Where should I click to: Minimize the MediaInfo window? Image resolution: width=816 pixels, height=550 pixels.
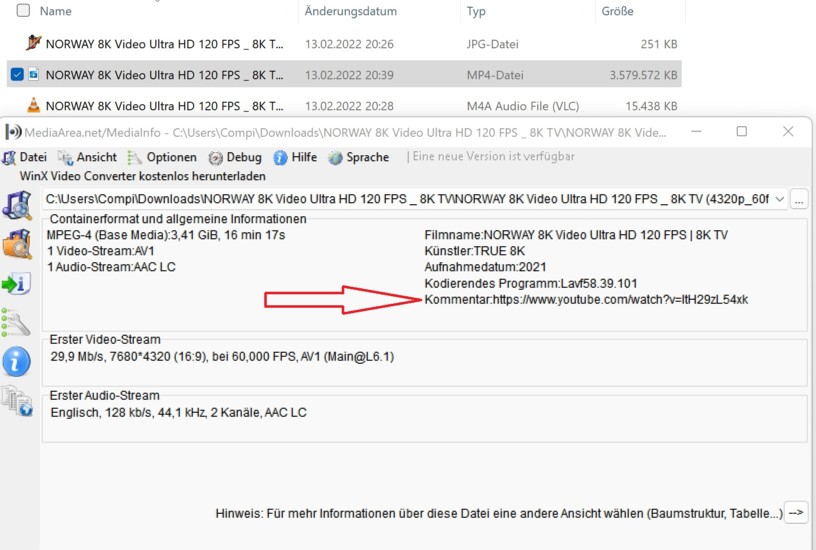click(696, 132)
